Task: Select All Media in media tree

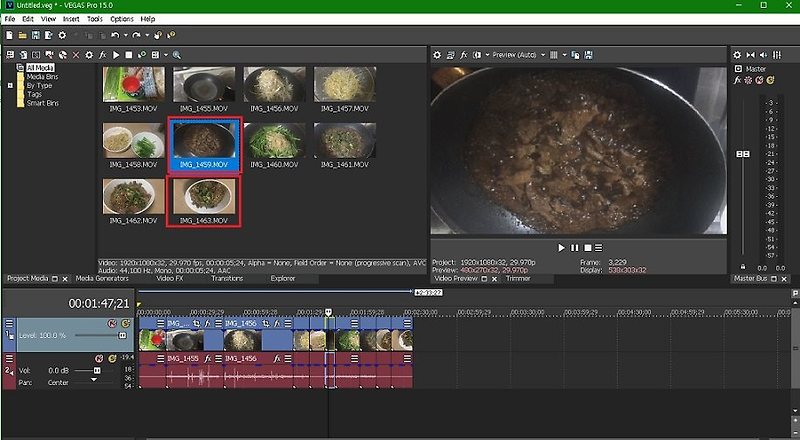Action: pos(40,67)
